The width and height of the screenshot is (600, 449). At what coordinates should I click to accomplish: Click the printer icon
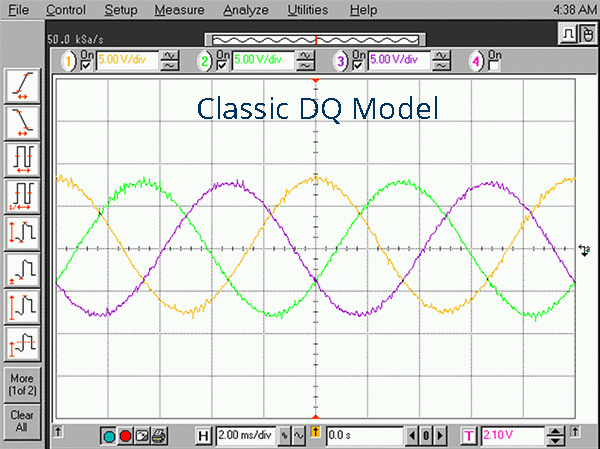coord(158,436)
